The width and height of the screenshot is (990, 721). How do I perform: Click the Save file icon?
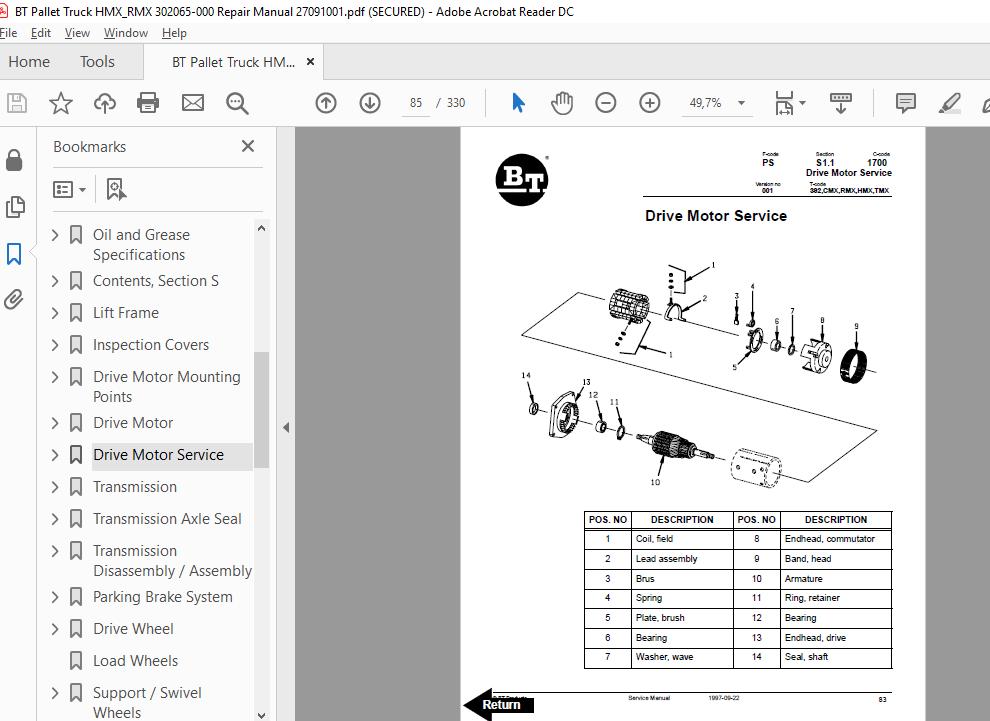[x=16, y=103]
